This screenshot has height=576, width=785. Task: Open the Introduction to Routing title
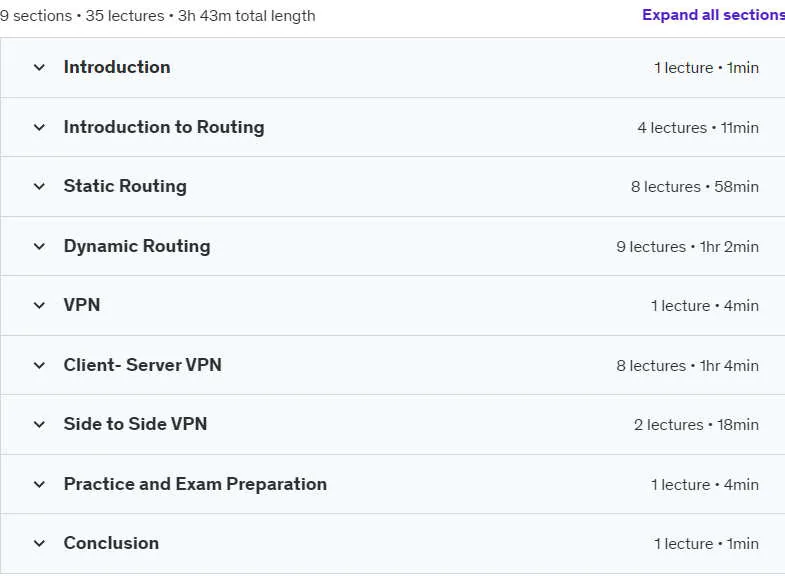[x=164, y=127]
